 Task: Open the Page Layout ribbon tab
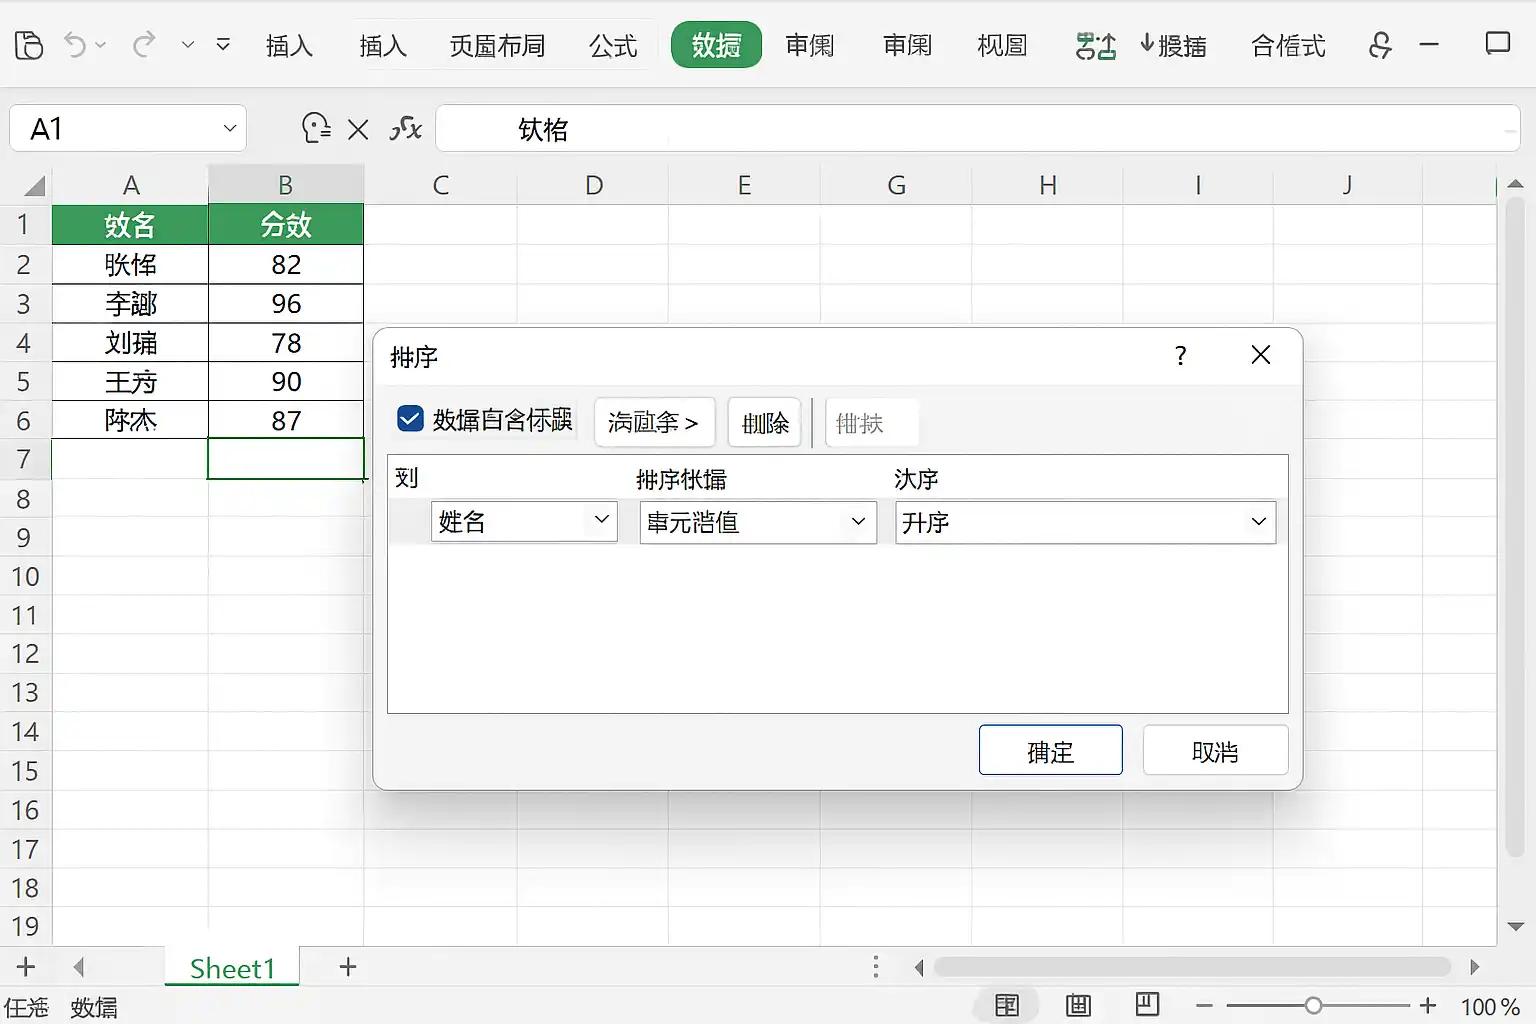coord(497,46)
